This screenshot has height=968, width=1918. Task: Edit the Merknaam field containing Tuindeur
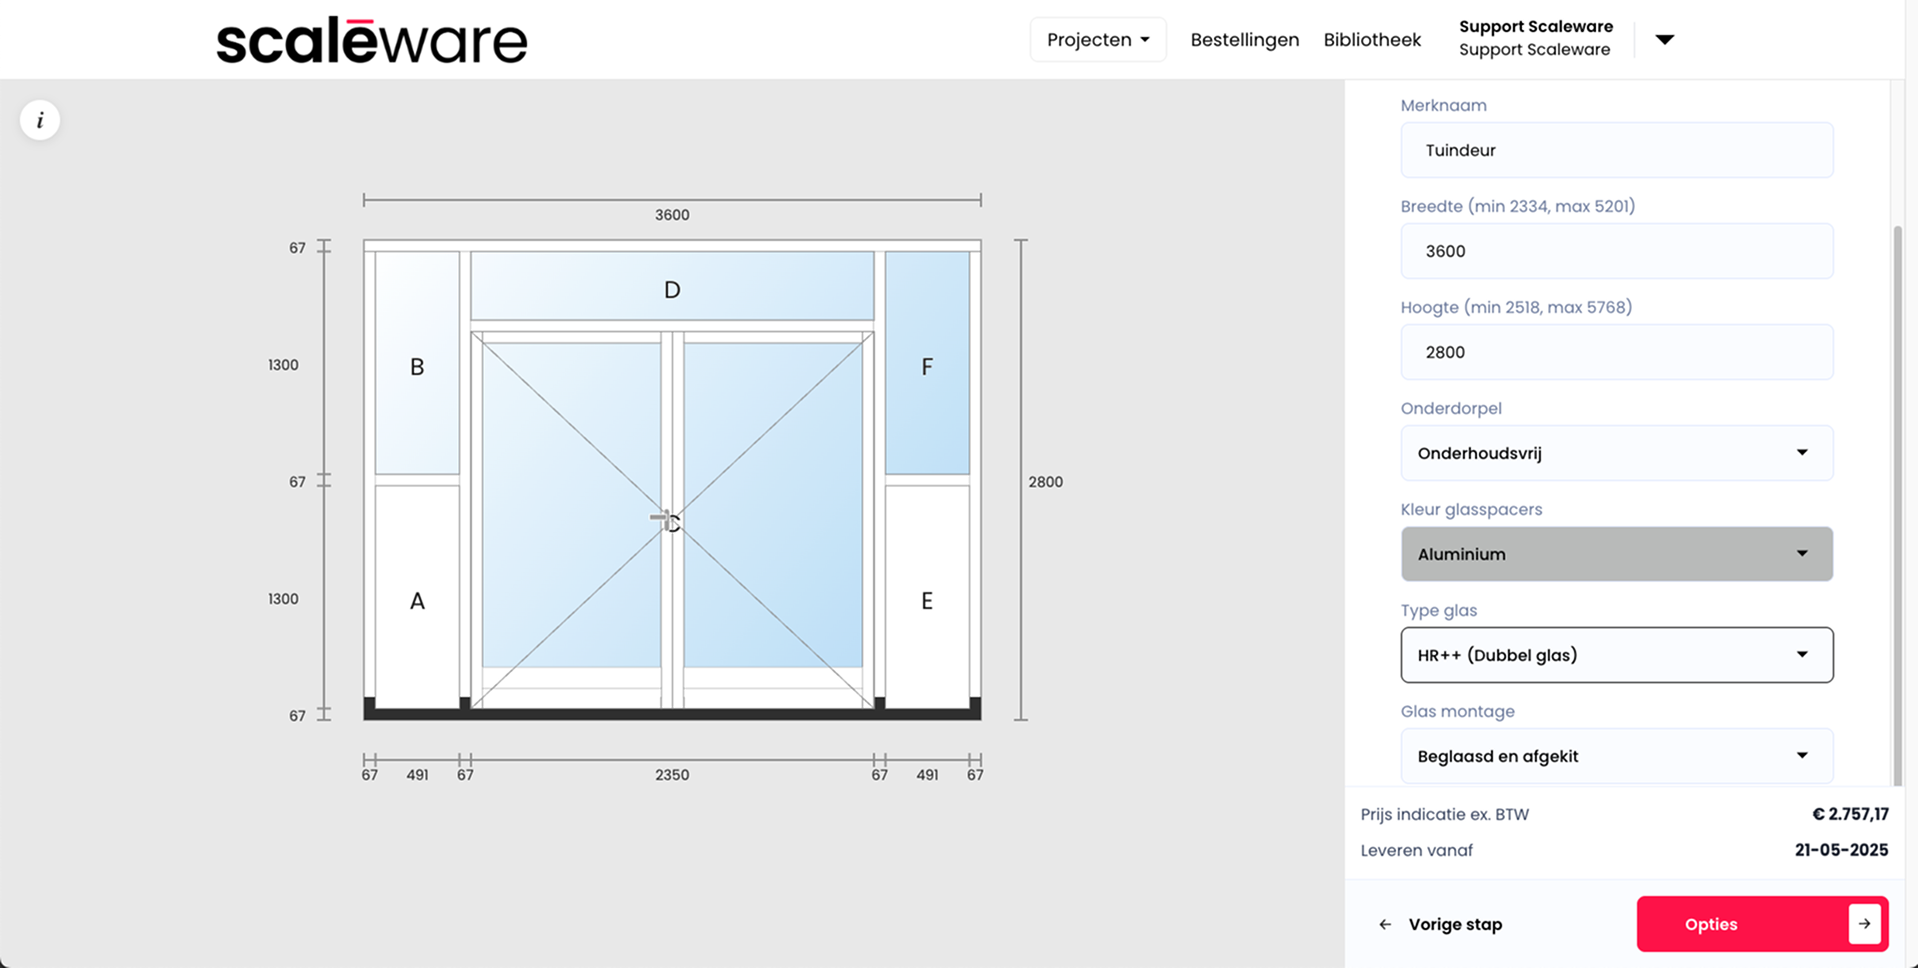pyautogui.click(x=1617, y=150)
